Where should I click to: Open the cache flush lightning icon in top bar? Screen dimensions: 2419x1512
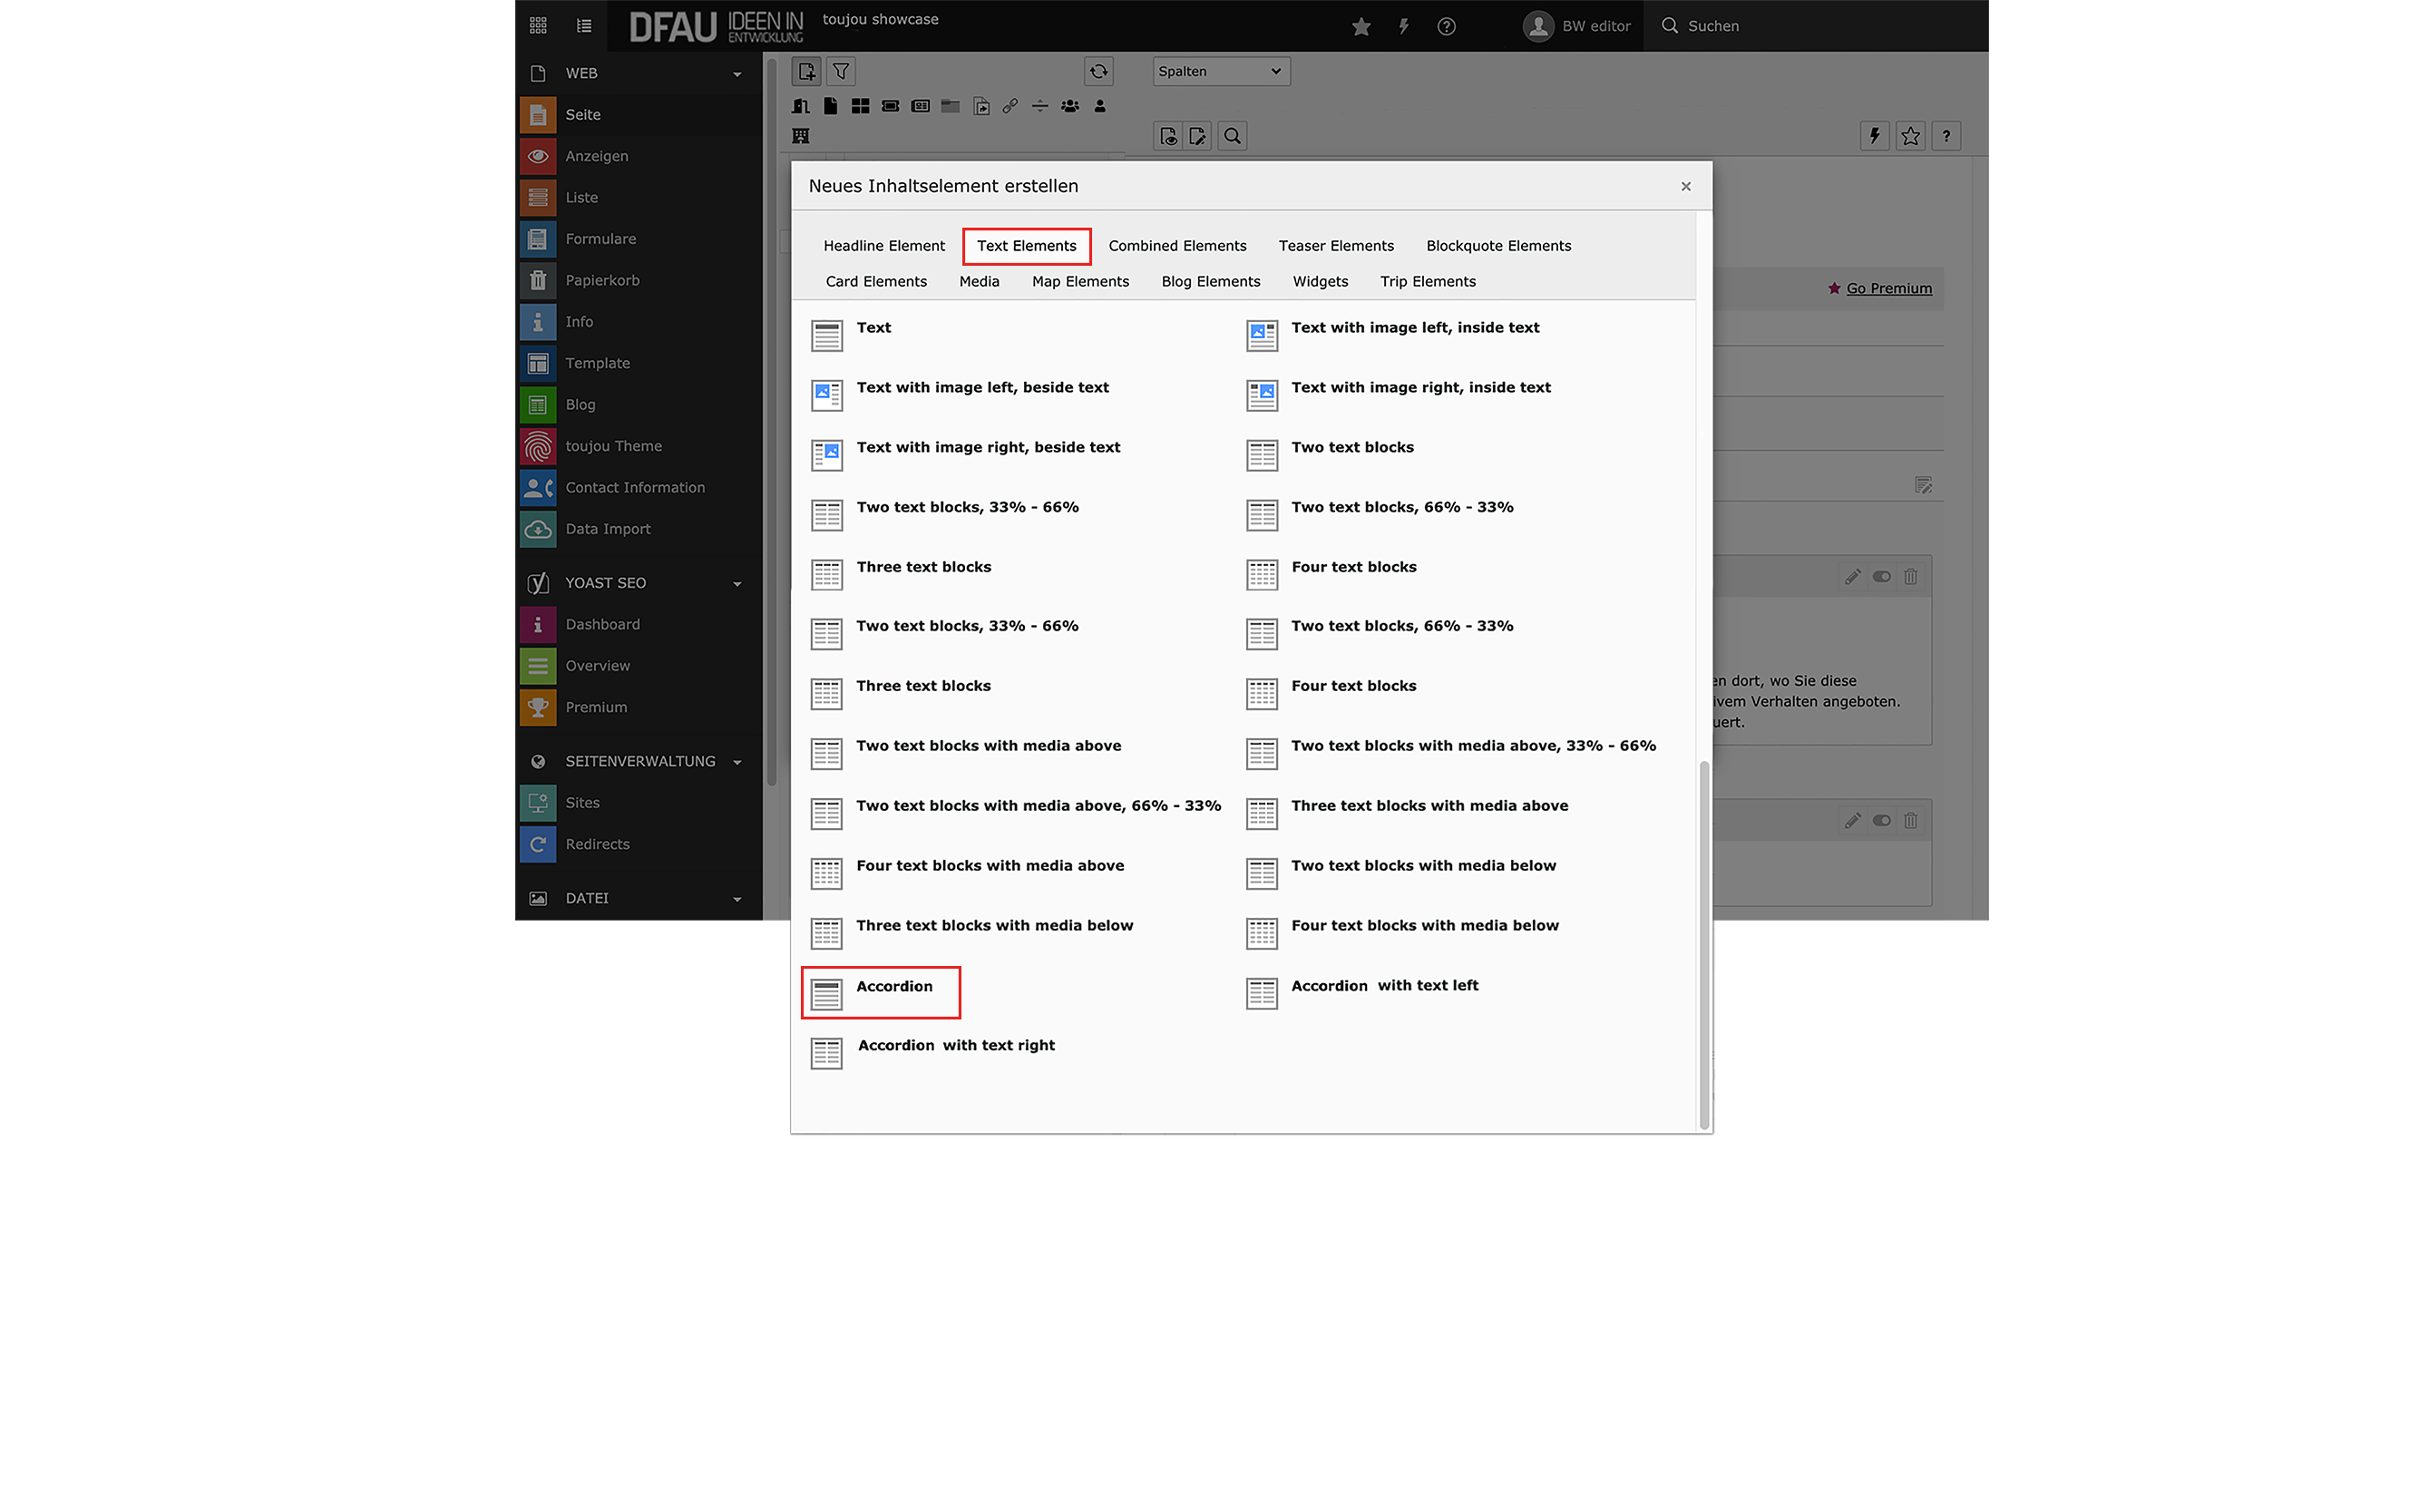(x=1404, y=26)
